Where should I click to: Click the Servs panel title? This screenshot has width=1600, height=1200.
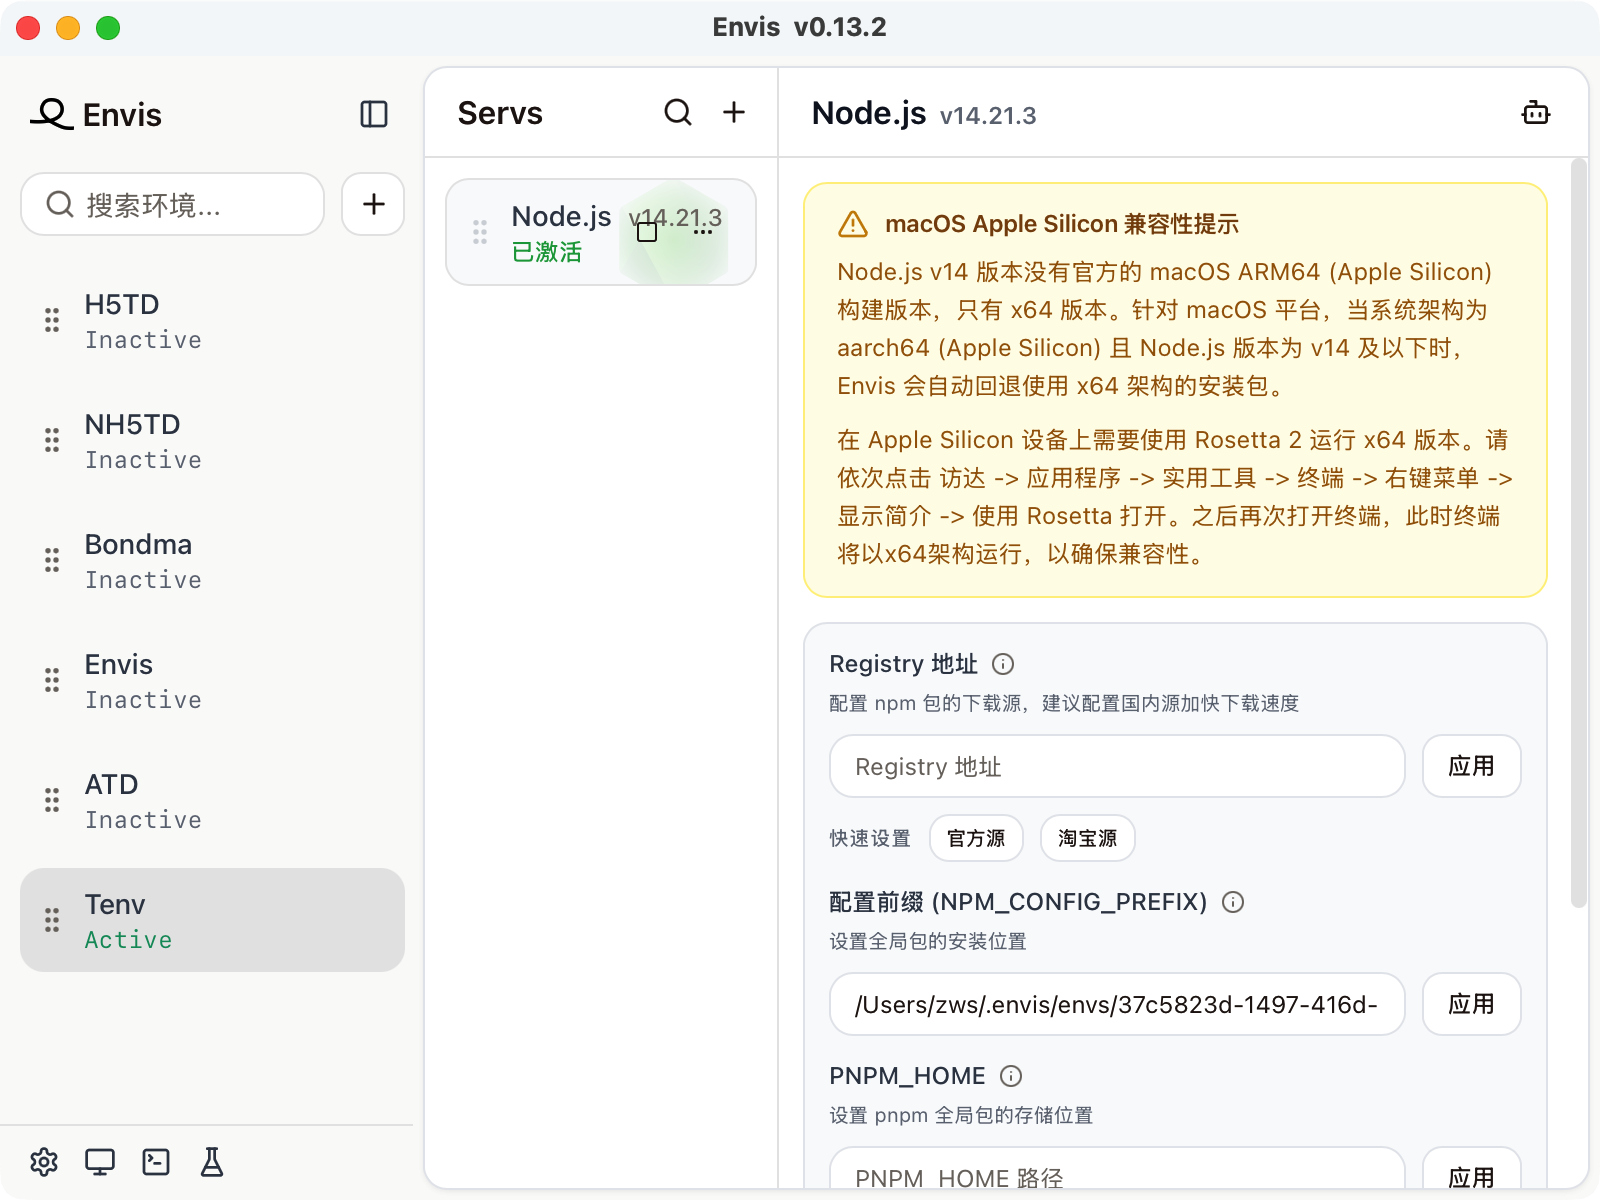(x=500, y=113)
